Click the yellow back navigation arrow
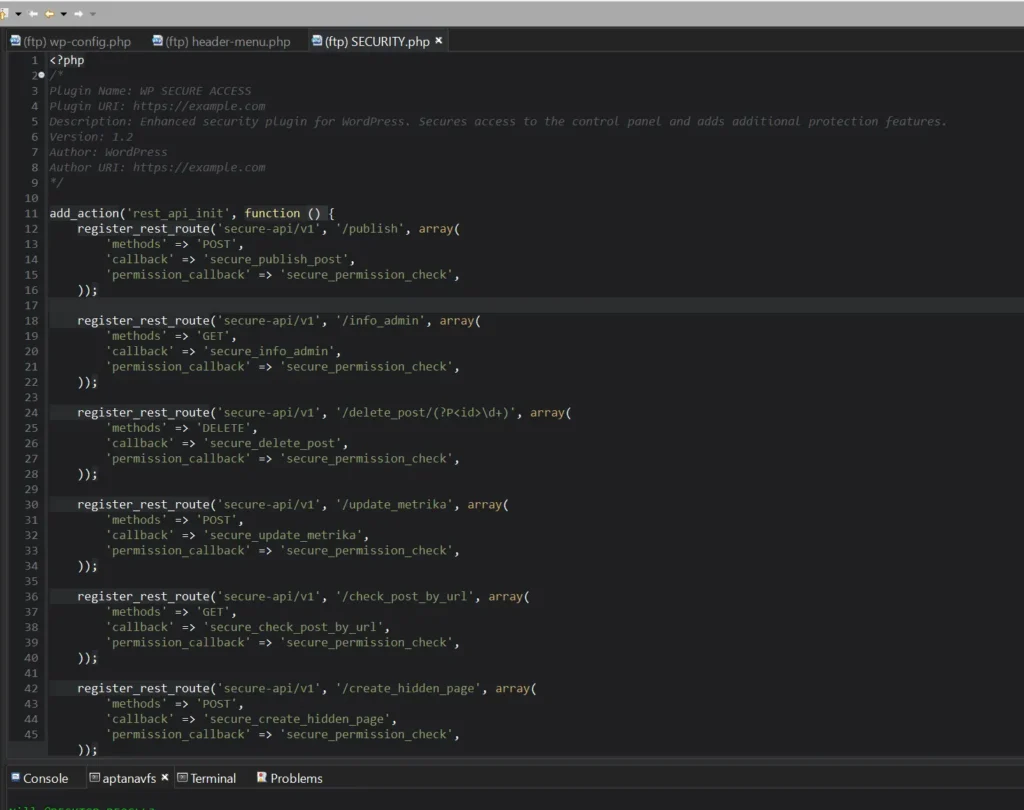This screenshot has height=810, width=1024. [48, 14]
